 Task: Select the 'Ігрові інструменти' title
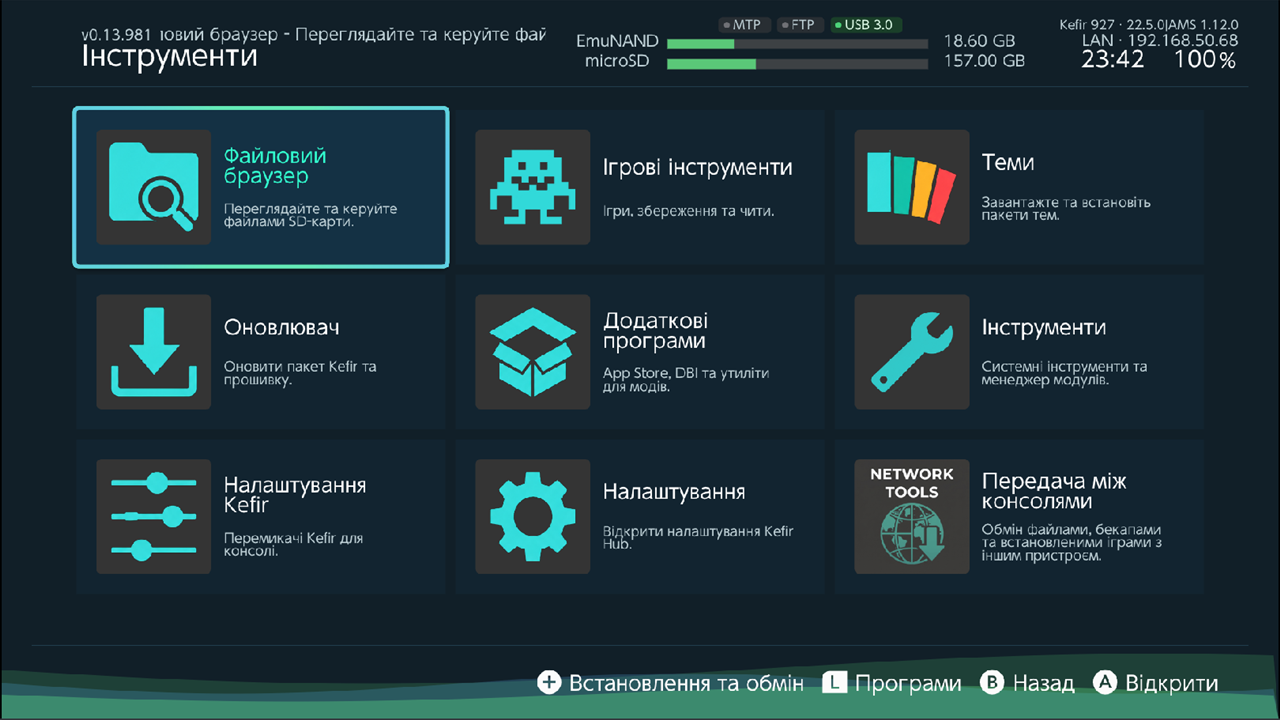[x=698, y=167]
